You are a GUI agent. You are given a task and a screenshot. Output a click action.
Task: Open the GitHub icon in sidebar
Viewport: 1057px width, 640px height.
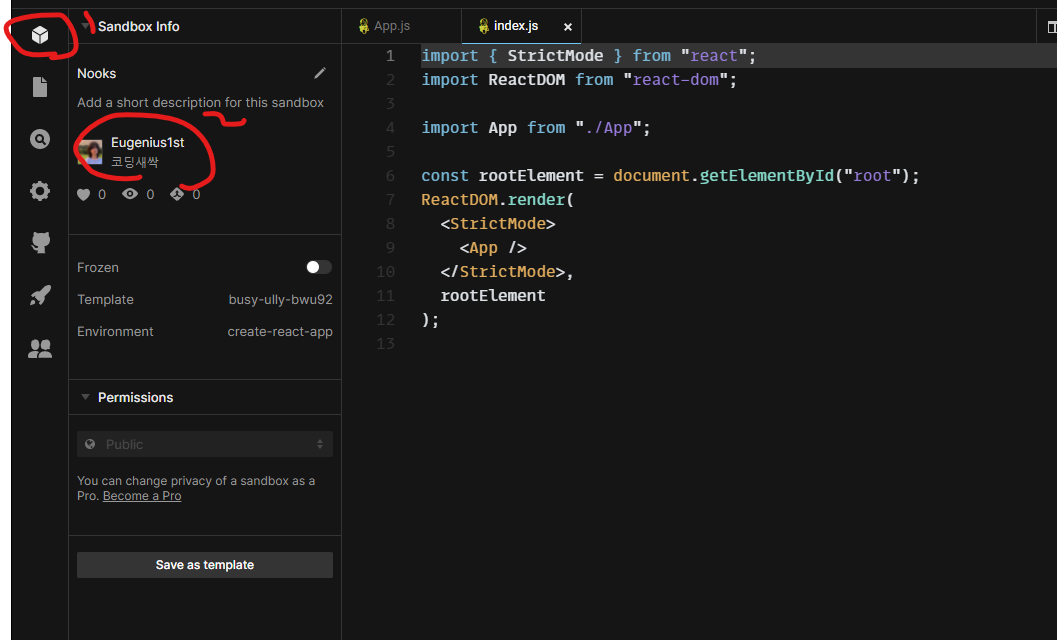40,242
